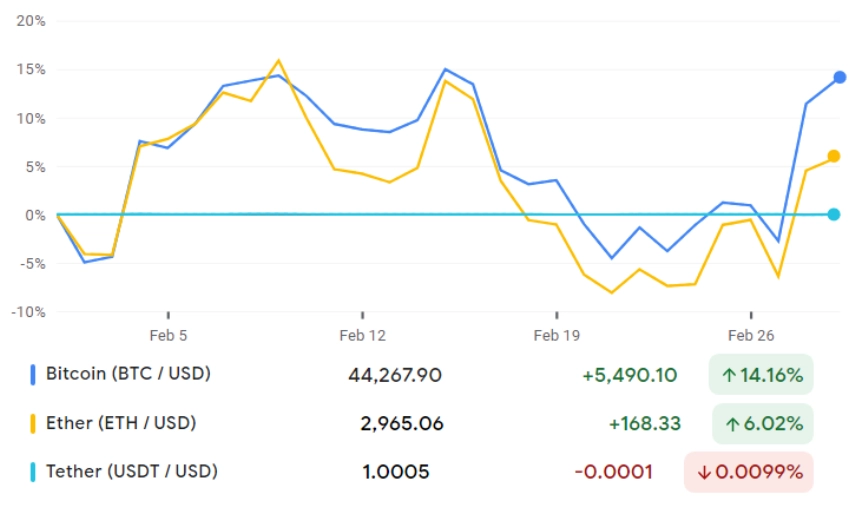Viewport: 868px width, 507px height.
Task: Click the up arrow beside 14.16%
Action: (x=729, y=376)
